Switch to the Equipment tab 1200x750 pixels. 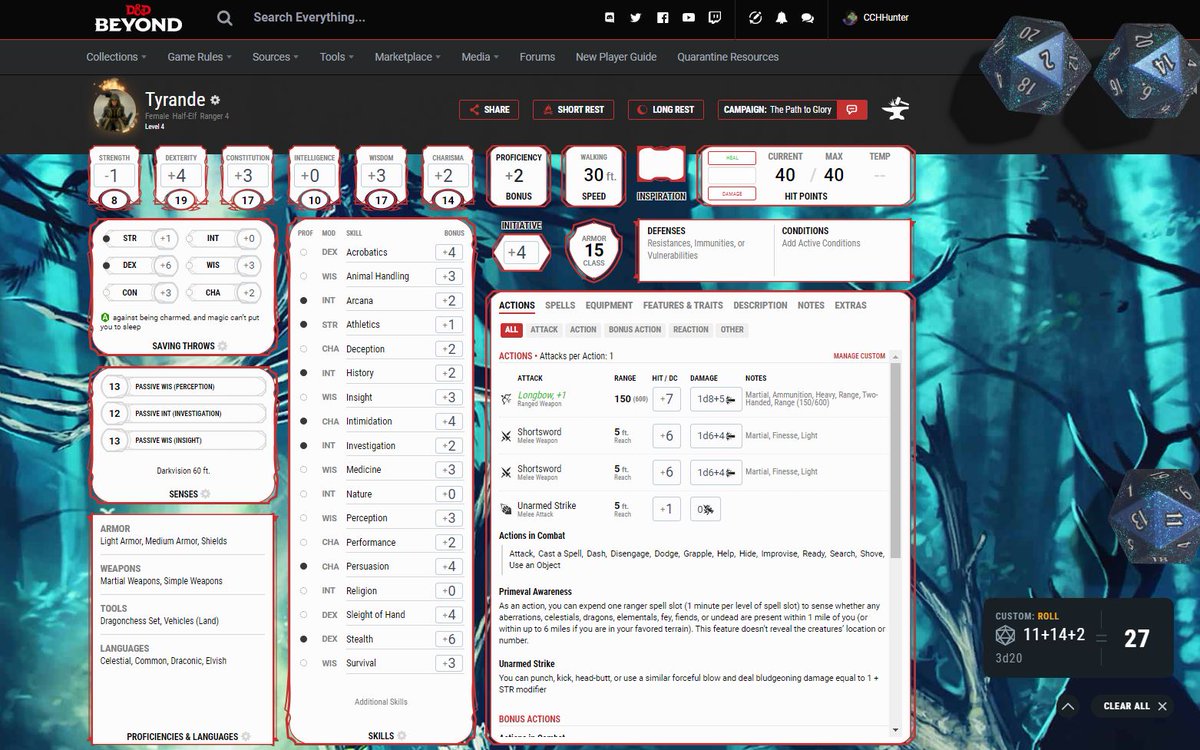609,306
